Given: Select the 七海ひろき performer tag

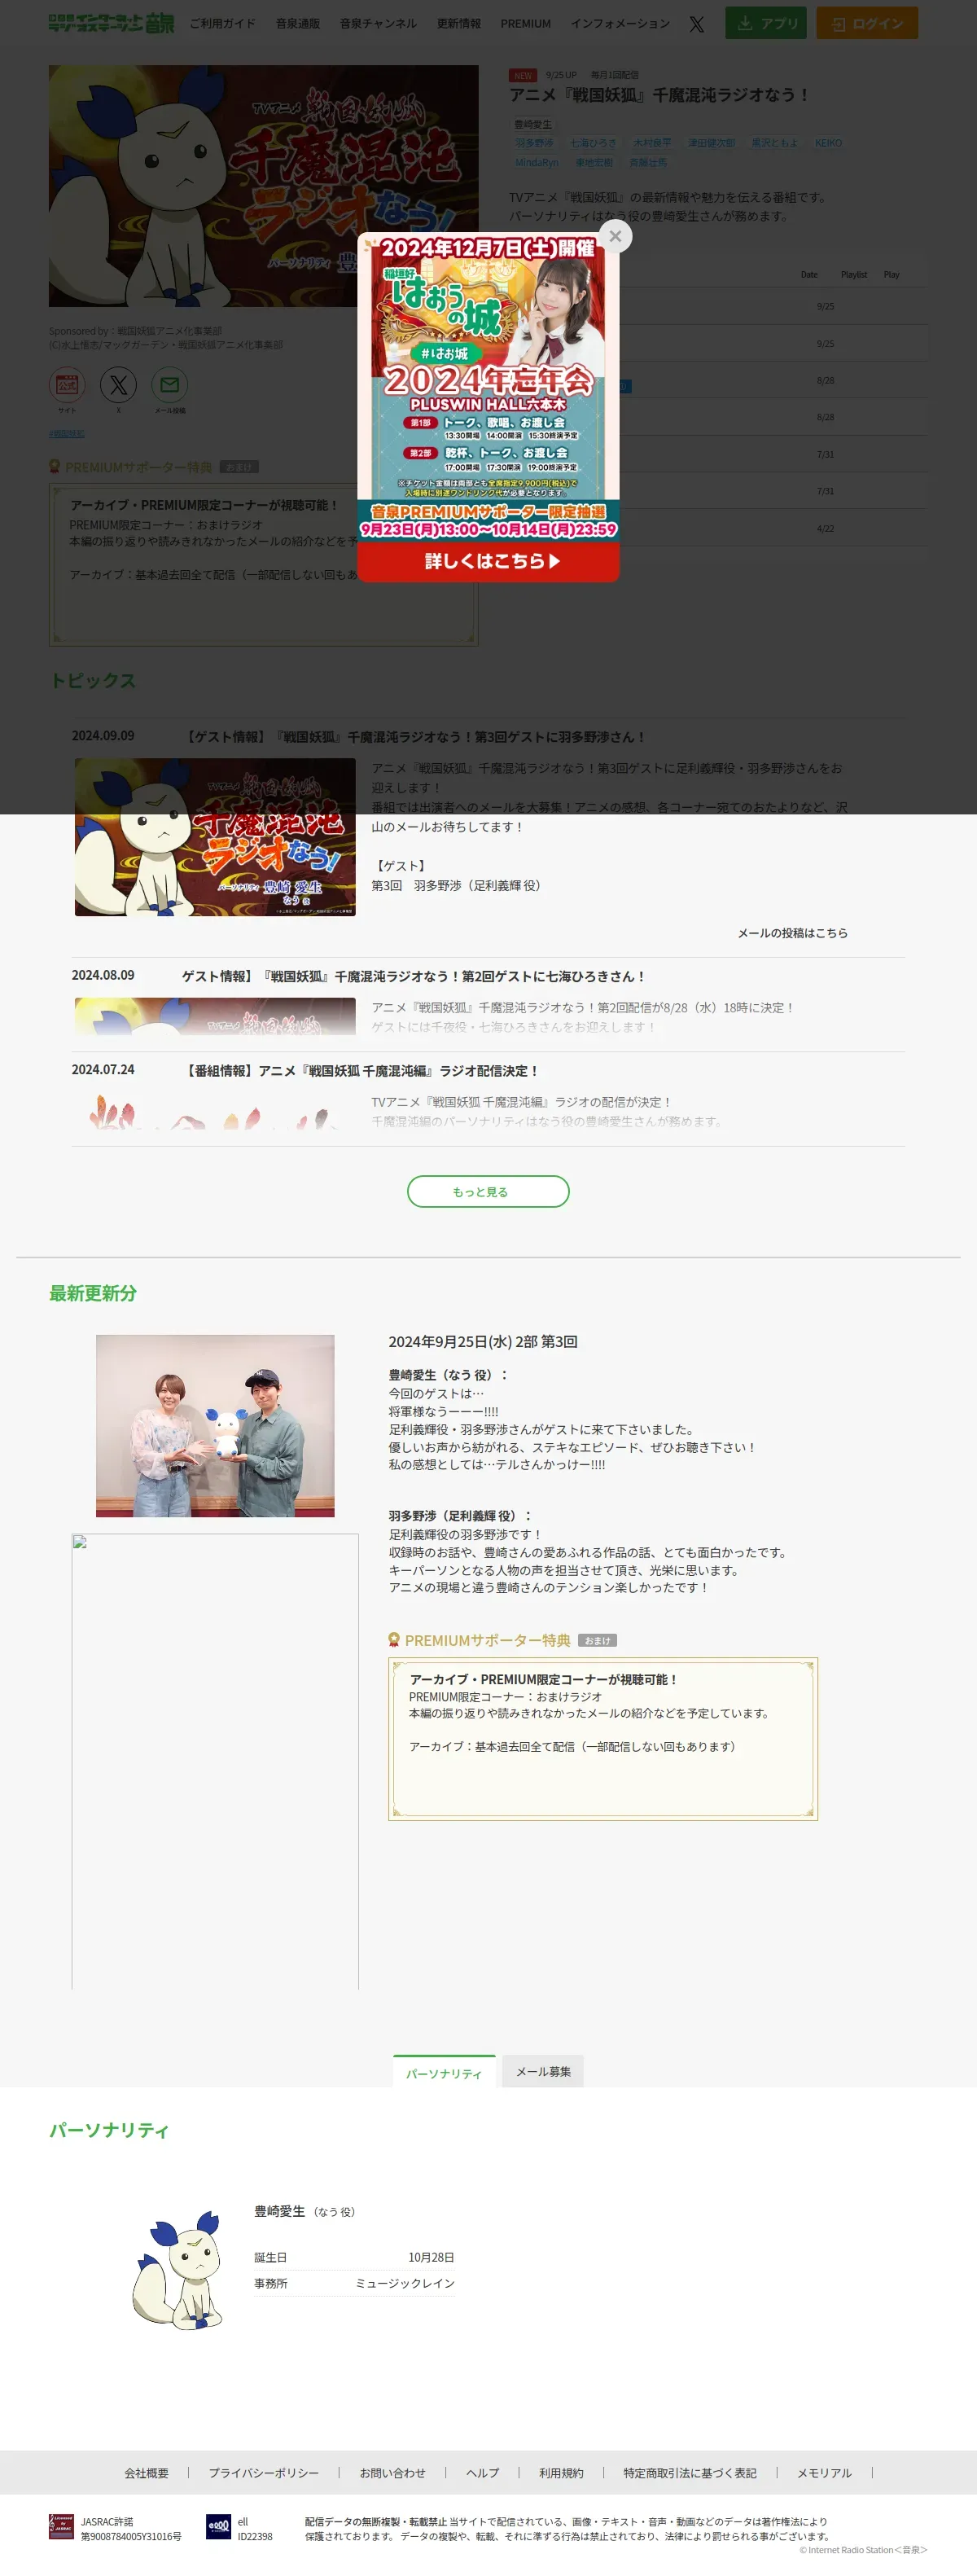Looking at the screenshot, I should point(593,143).
